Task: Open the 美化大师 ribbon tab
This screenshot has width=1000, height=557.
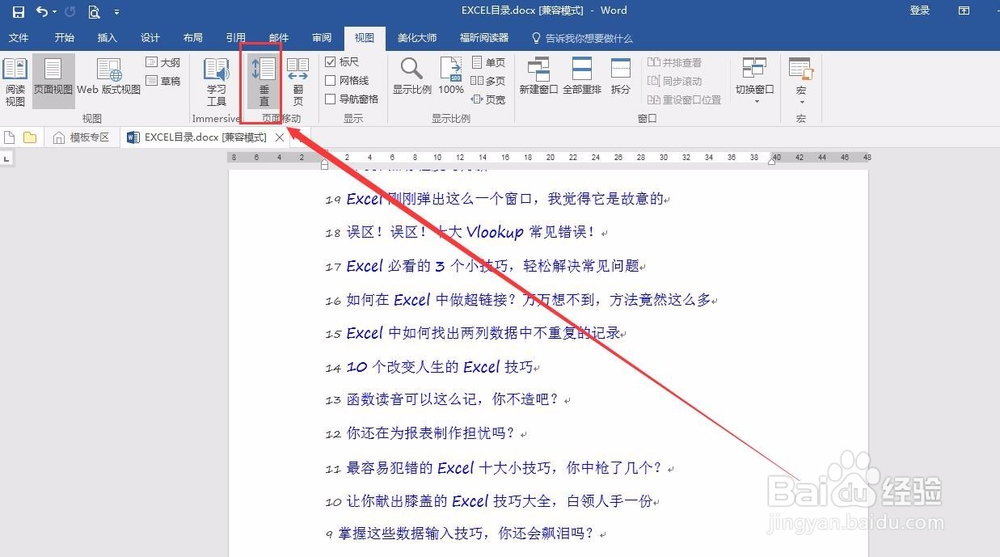Action: point(416,38)
